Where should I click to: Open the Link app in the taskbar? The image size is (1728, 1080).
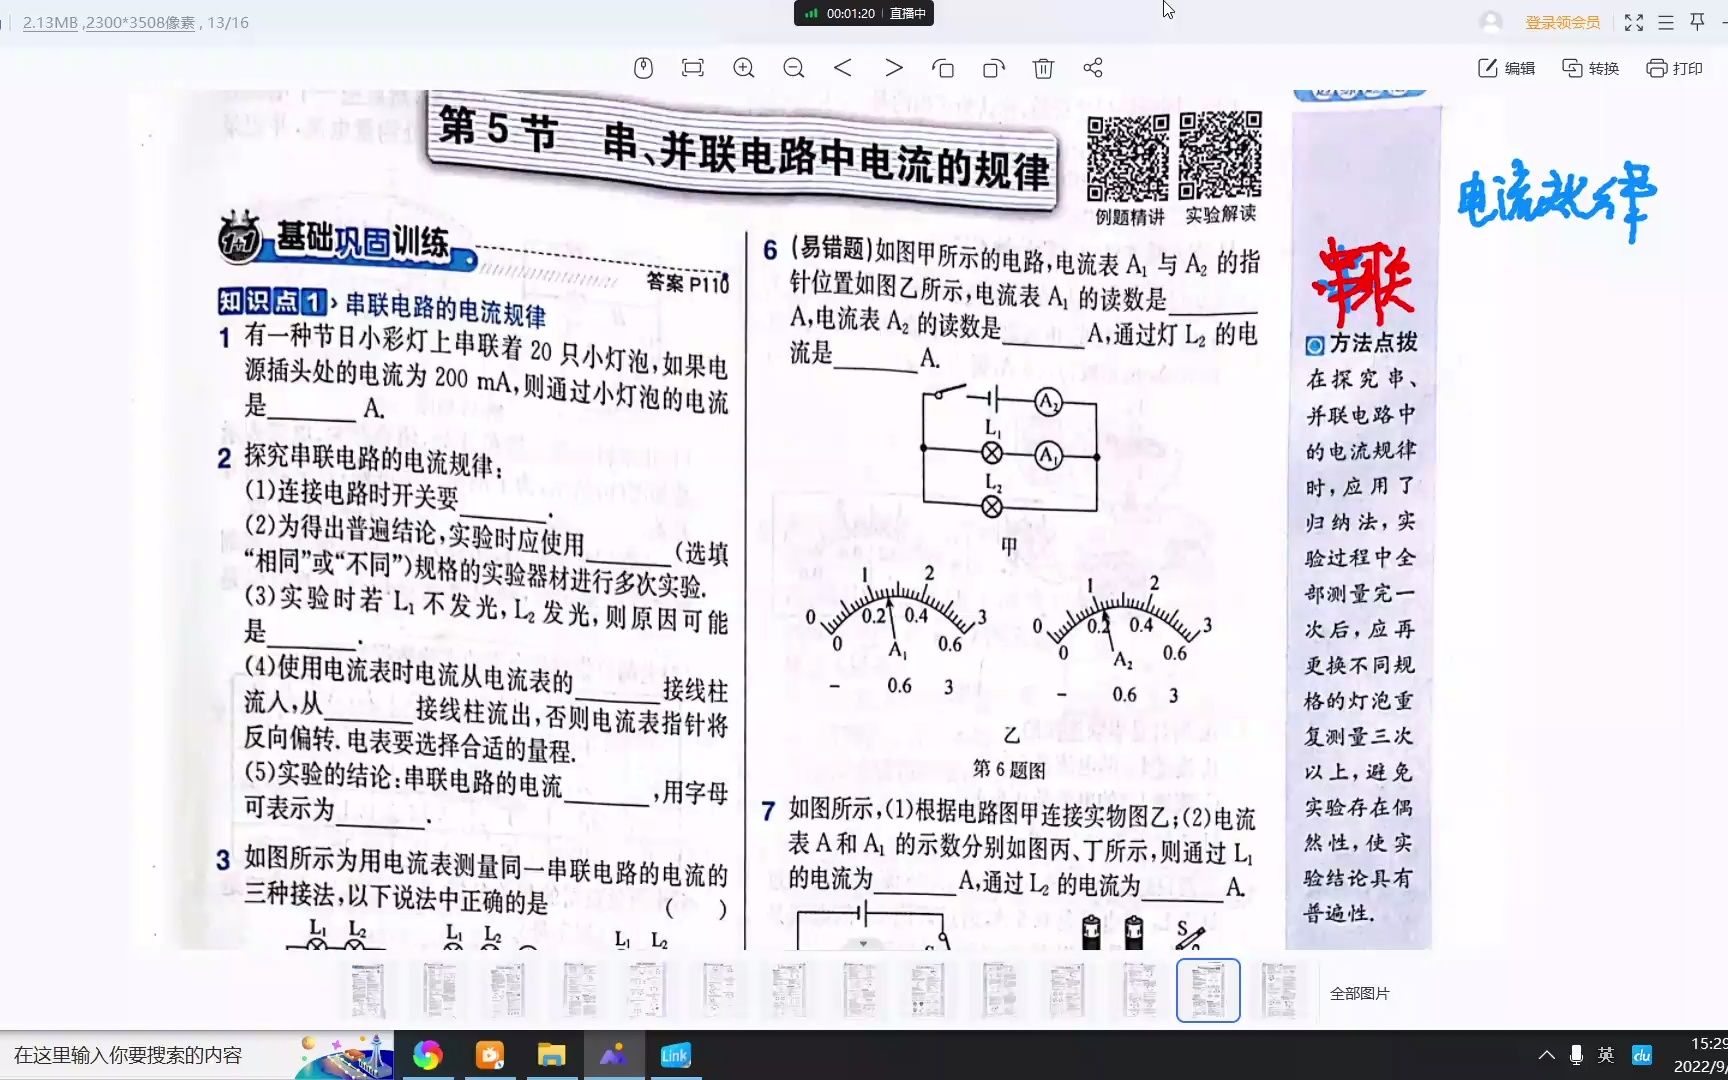[675, 1055]
